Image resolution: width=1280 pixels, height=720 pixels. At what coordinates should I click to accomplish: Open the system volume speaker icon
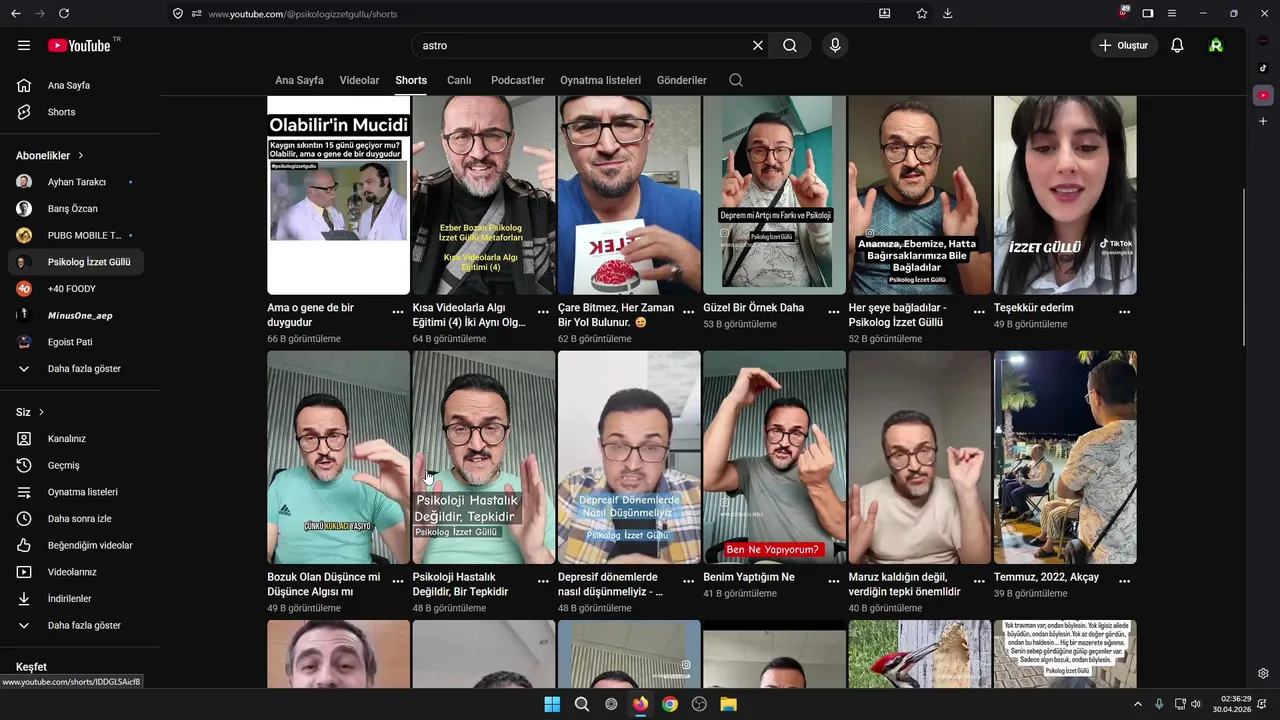tap(1195, 704)
